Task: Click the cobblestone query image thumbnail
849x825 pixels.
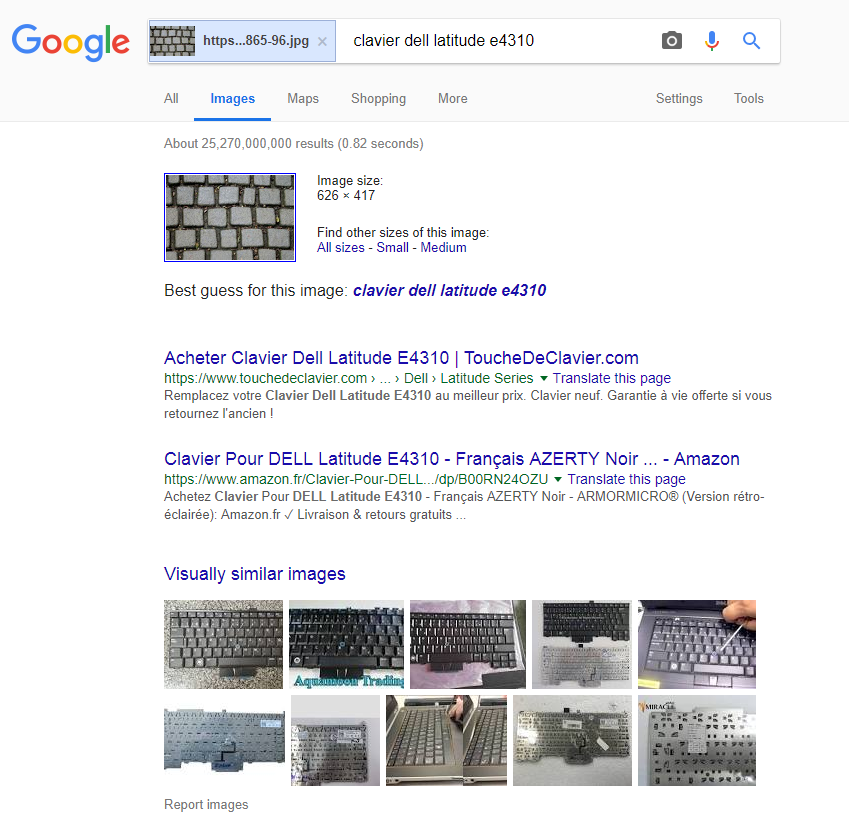Action: click(230, 217)
